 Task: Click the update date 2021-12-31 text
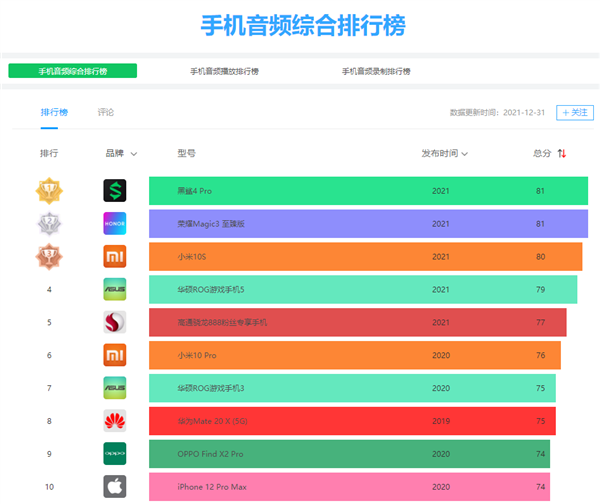(524, 113)
